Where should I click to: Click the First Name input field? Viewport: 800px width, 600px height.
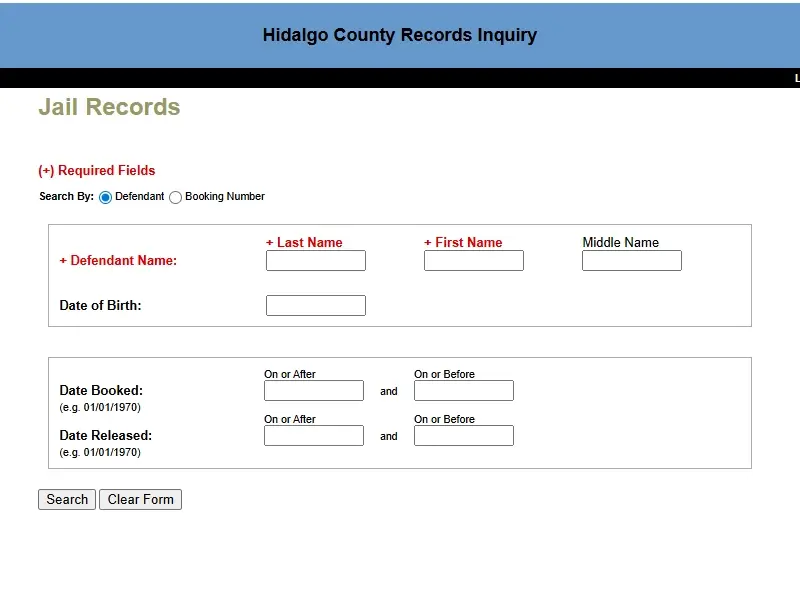pyautogui.click(x=473, y=260)
